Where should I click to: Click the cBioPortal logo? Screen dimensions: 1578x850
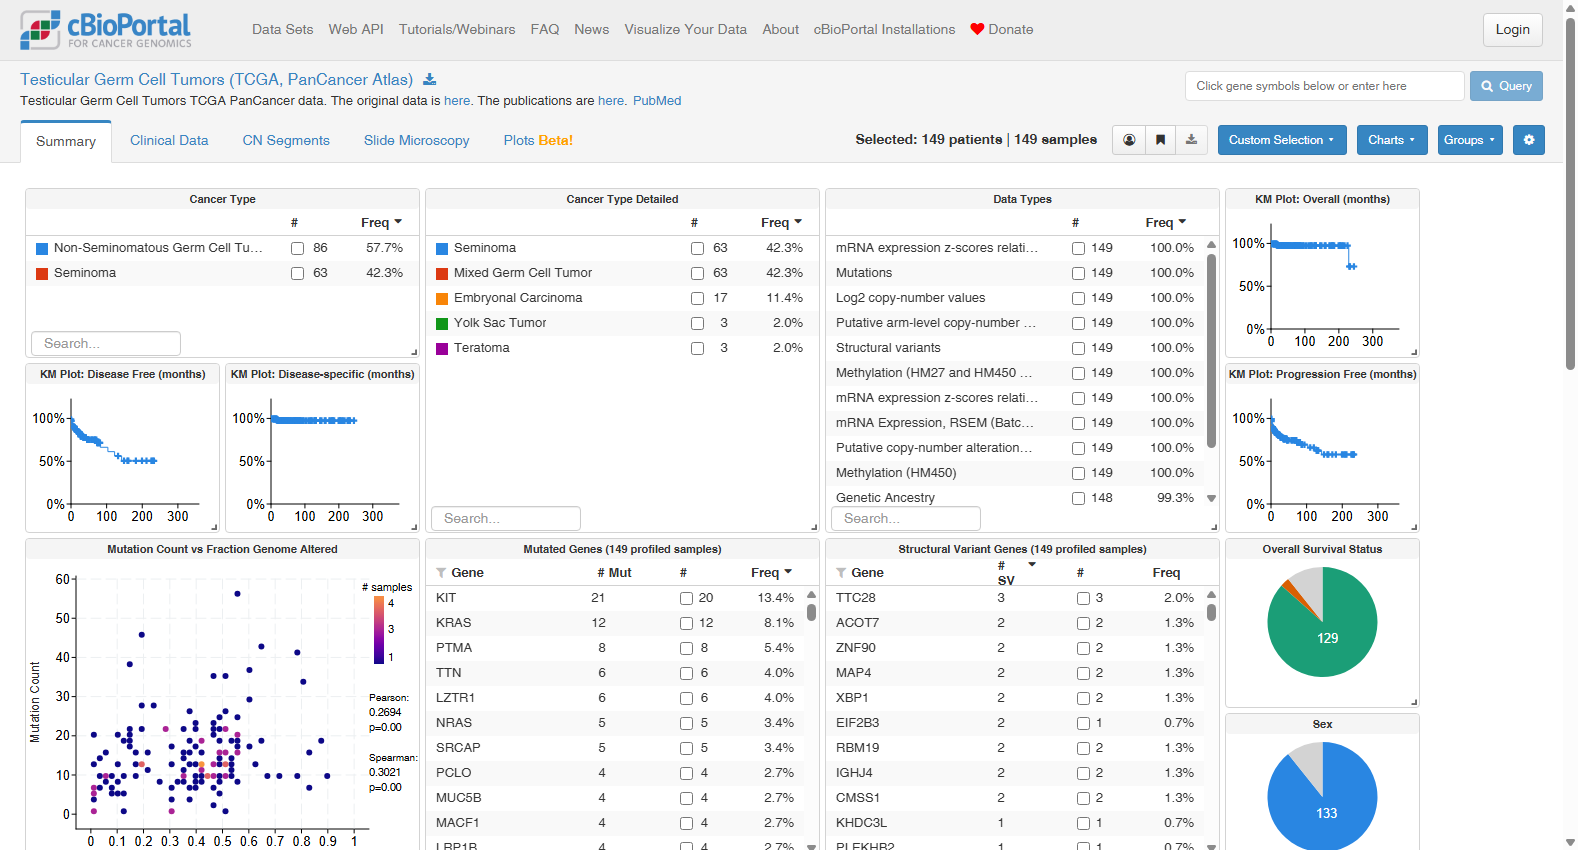106,30
